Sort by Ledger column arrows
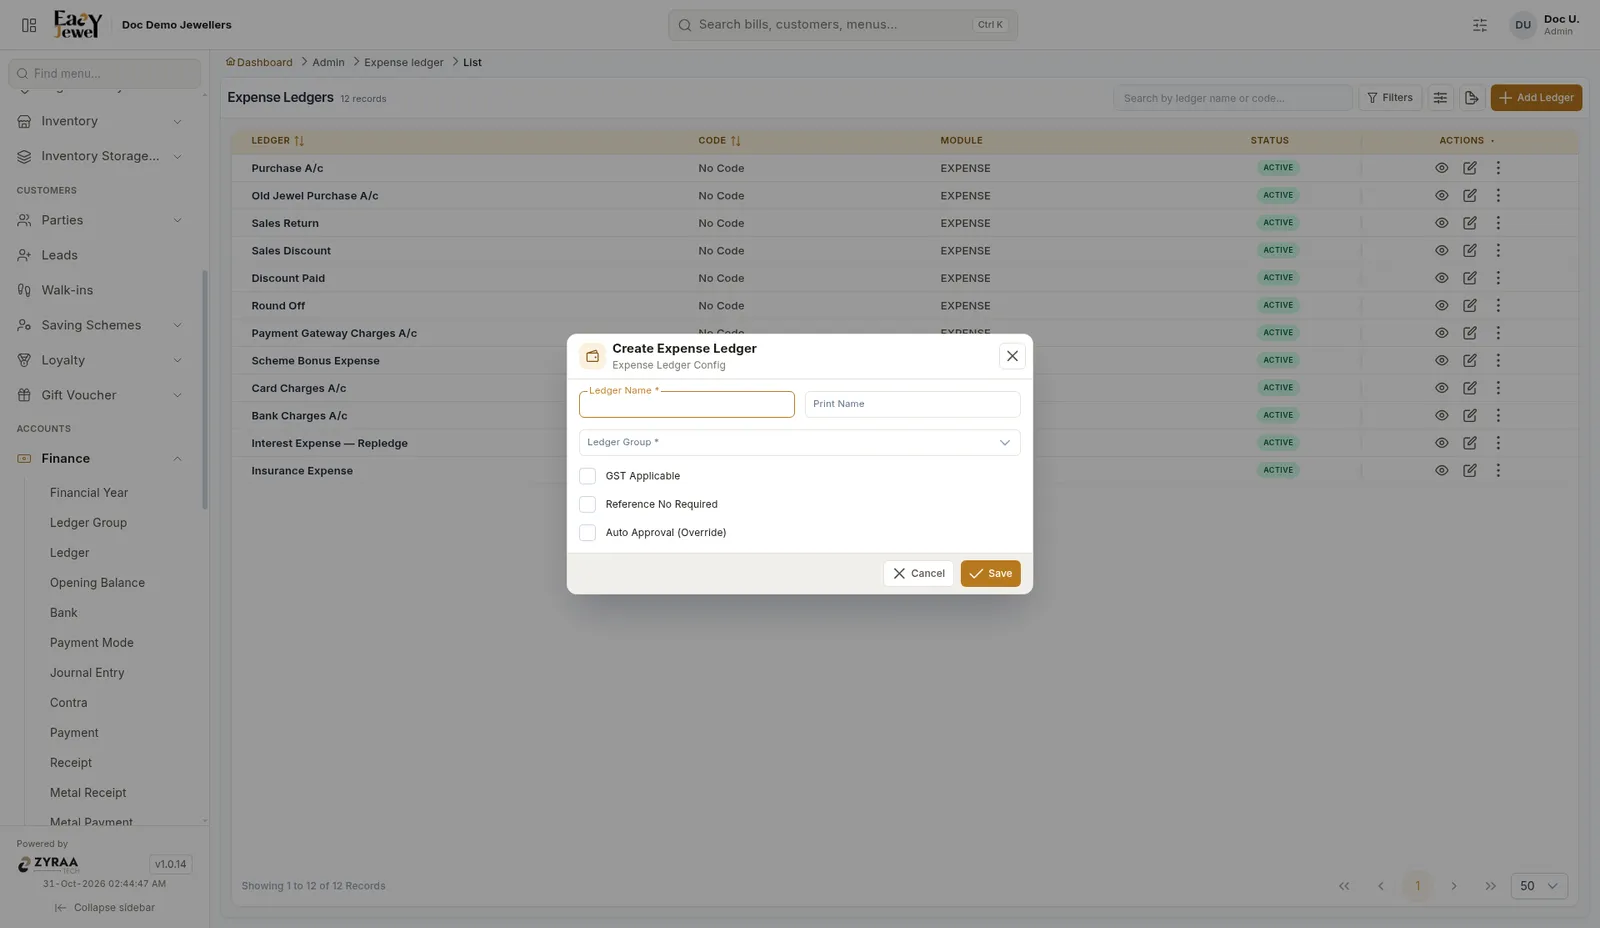The height and width of the screenshot is (928, 1600). click(x=299, y=141)
